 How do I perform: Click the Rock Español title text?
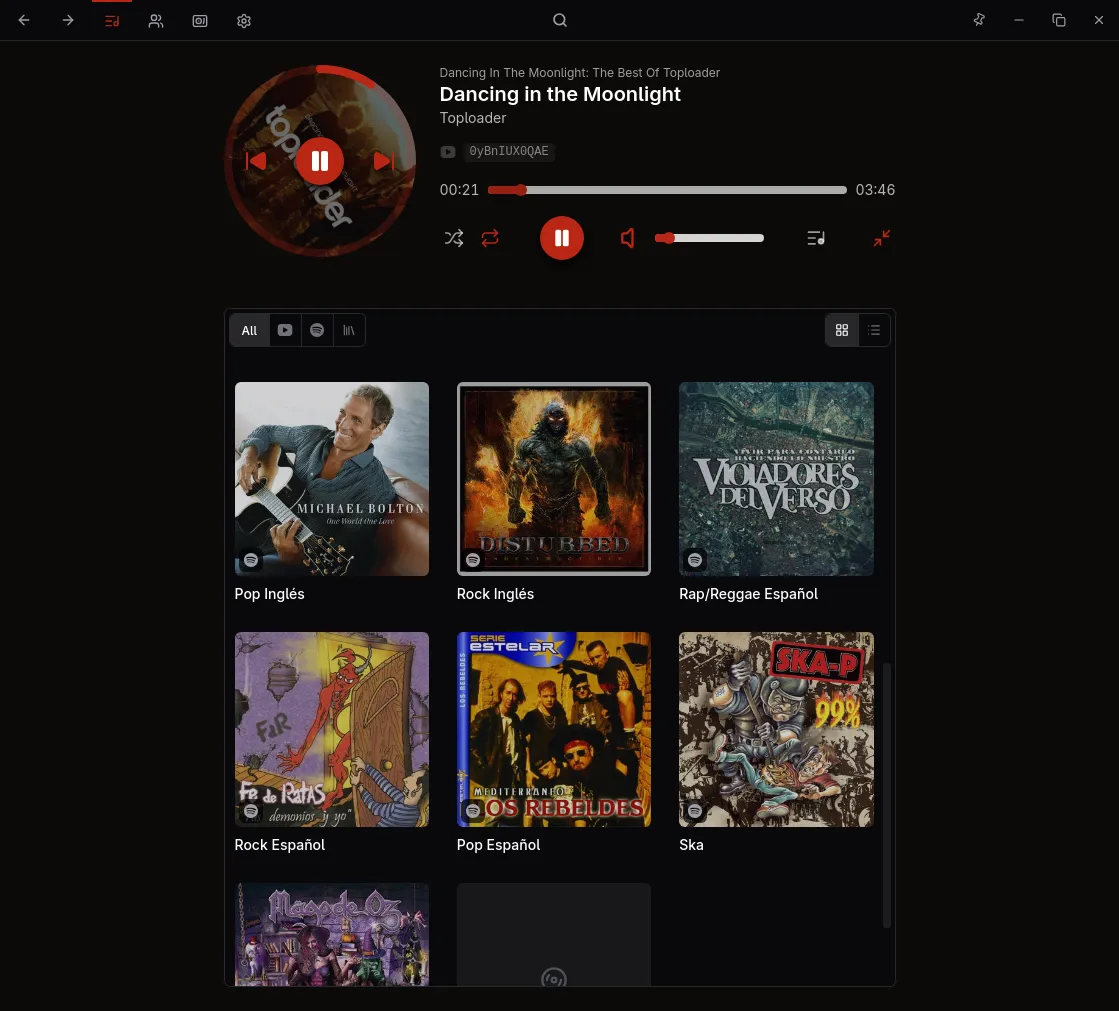280,845
